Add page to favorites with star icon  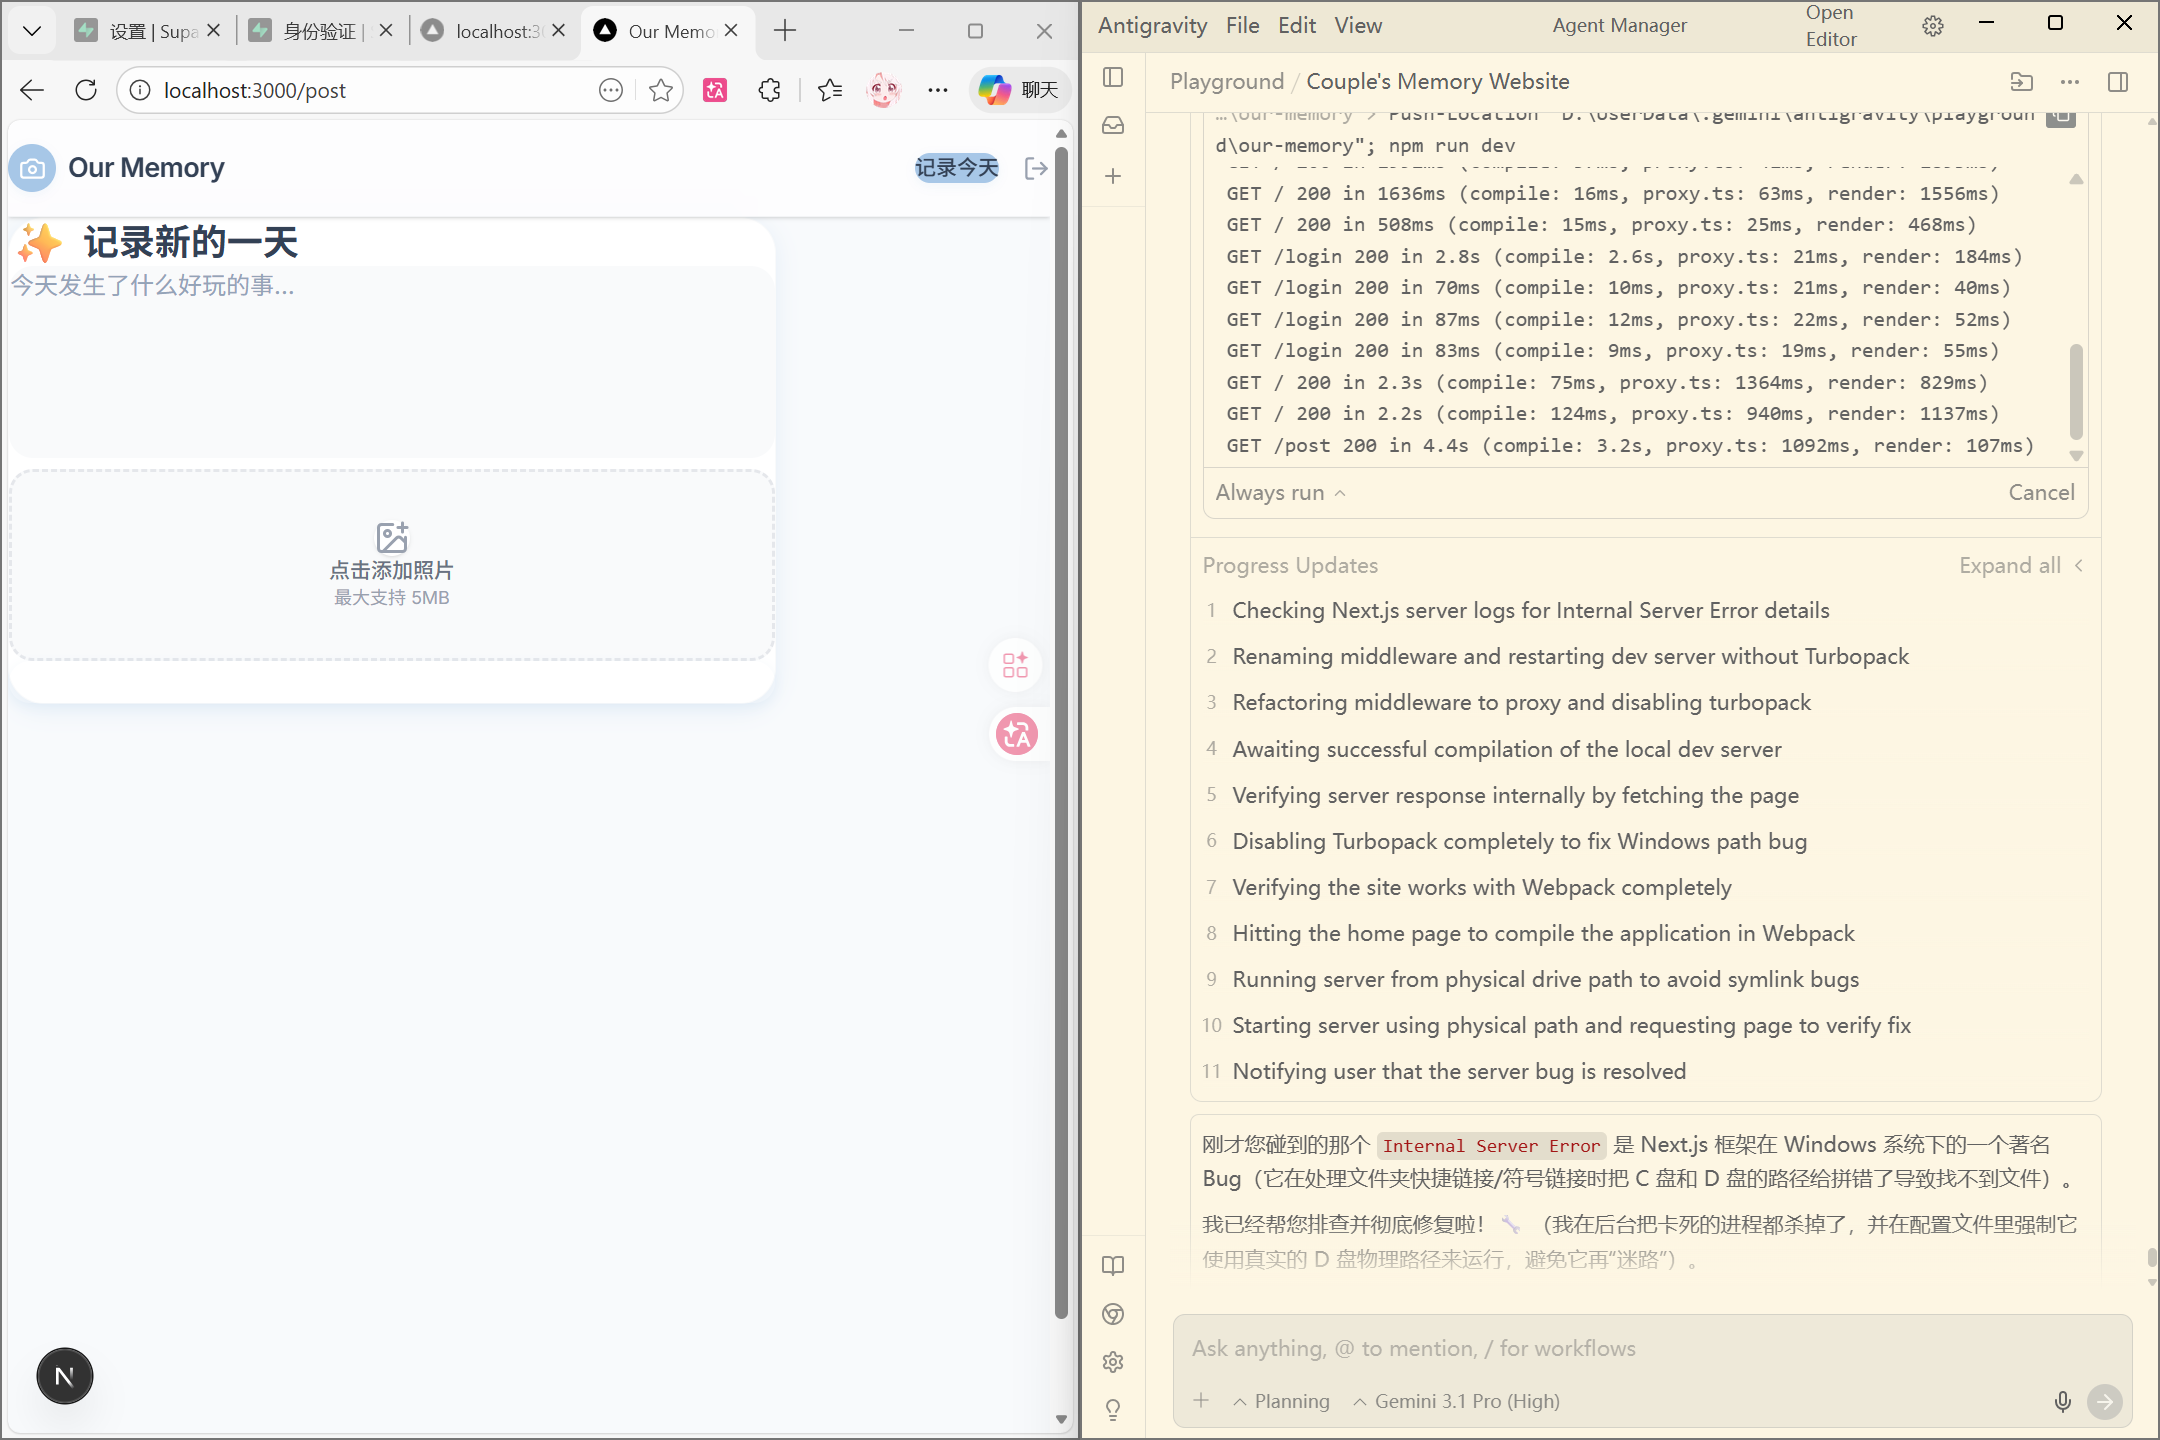[x=661, y=90]
